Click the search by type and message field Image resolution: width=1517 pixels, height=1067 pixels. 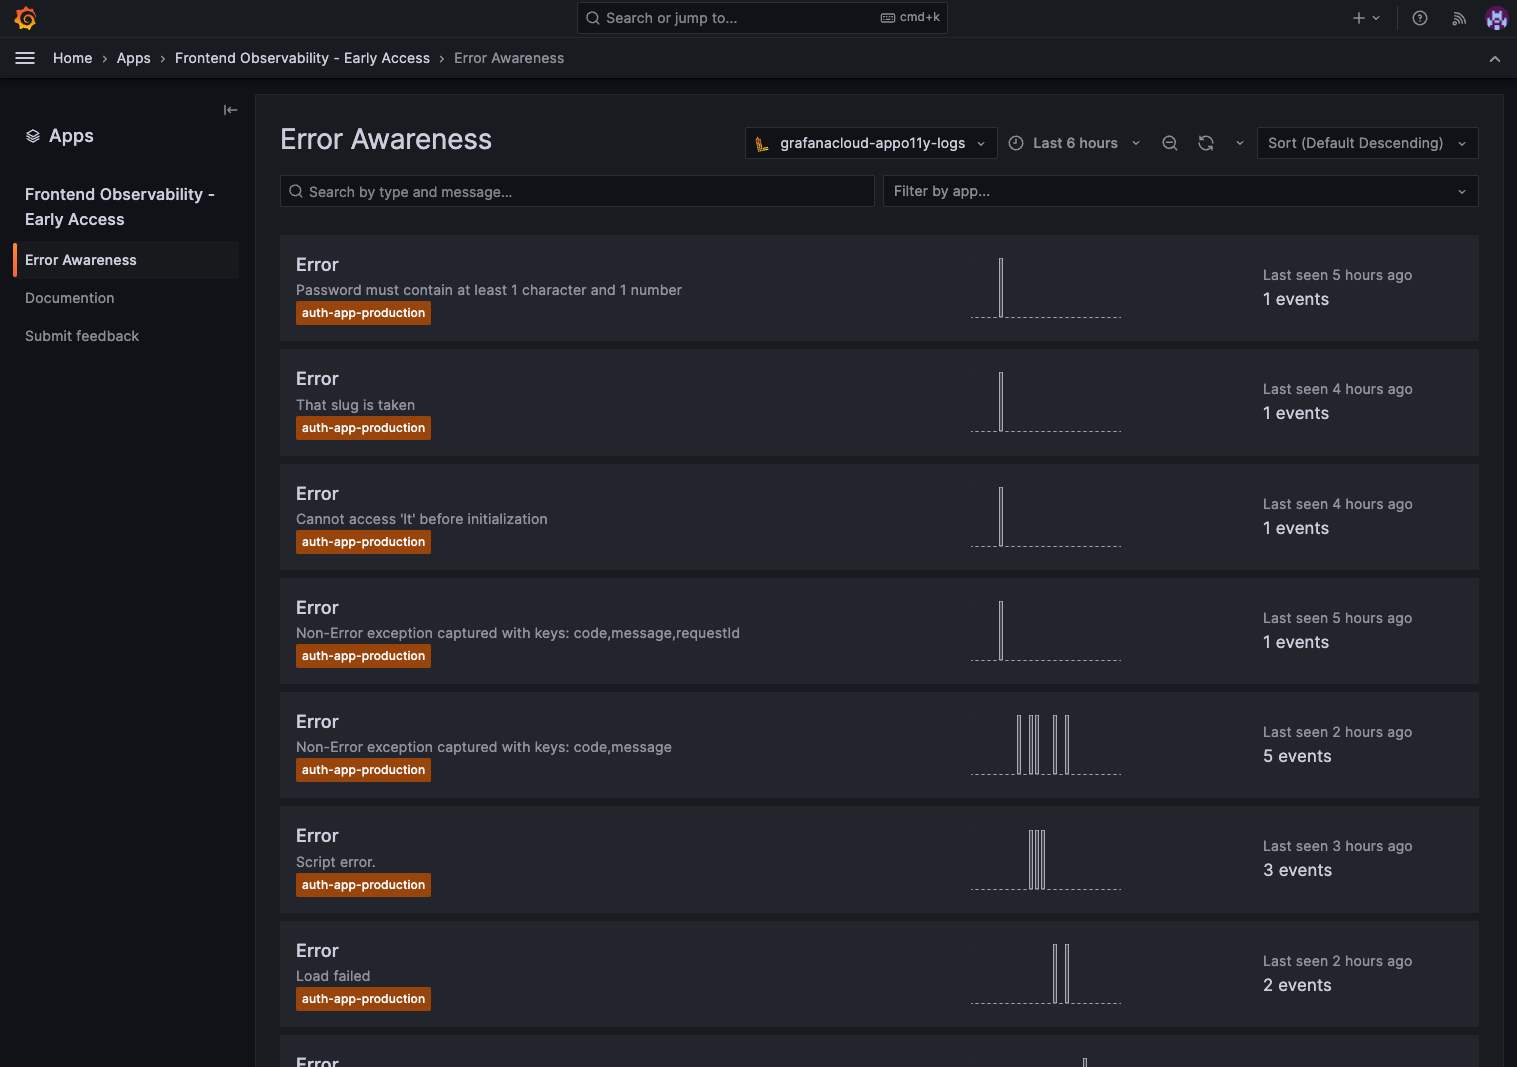(577, 191)
